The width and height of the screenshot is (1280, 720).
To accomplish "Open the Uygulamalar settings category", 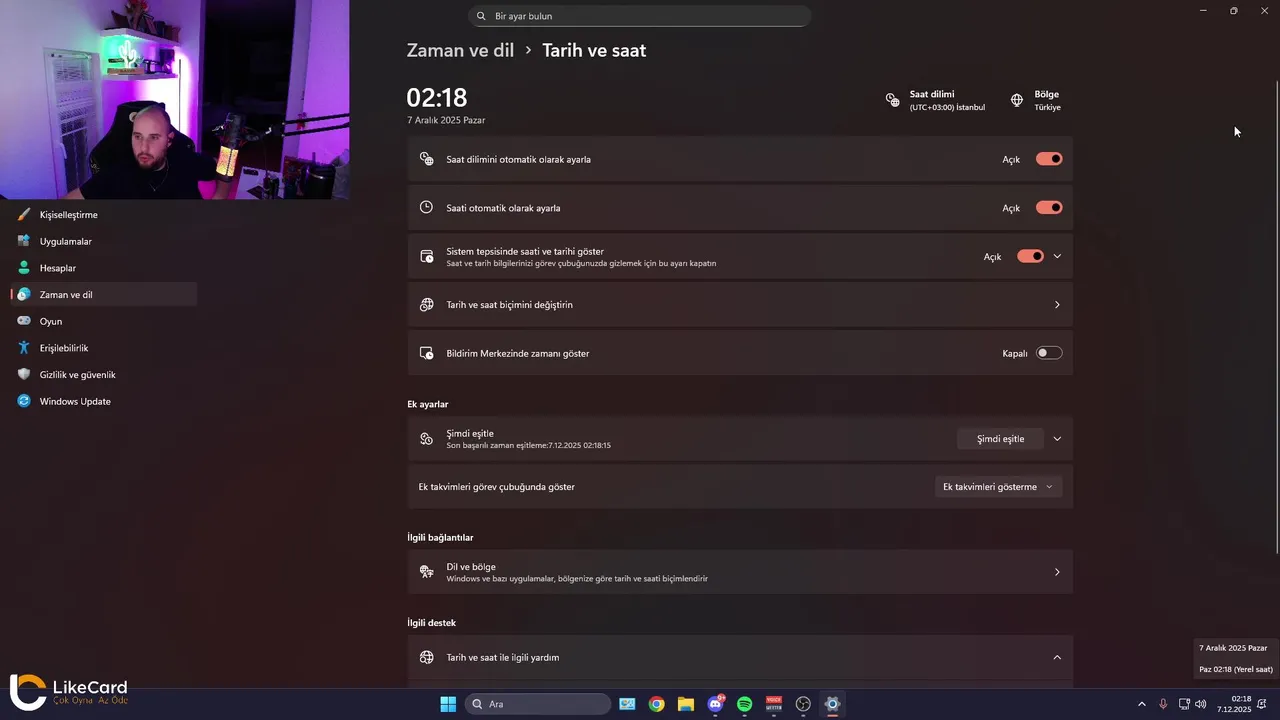I will [104, 241].
